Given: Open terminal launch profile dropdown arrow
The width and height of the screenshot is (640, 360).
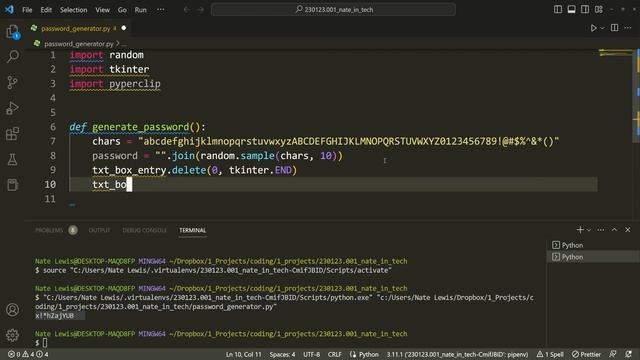Looking at the screenshot, I should click(589, 230).
